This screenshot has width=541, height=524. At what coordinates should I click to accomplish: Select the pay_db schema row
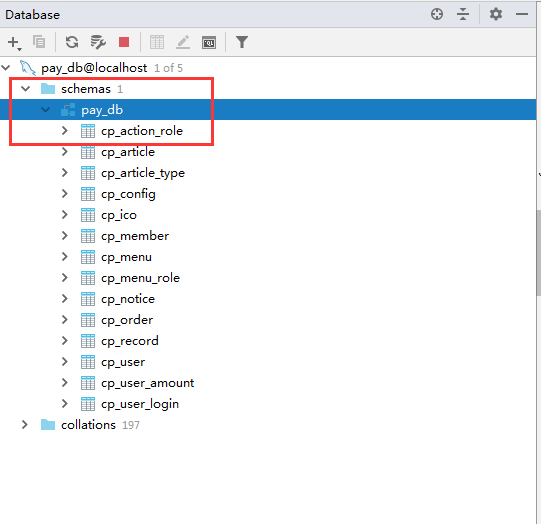tap(268, 110)
